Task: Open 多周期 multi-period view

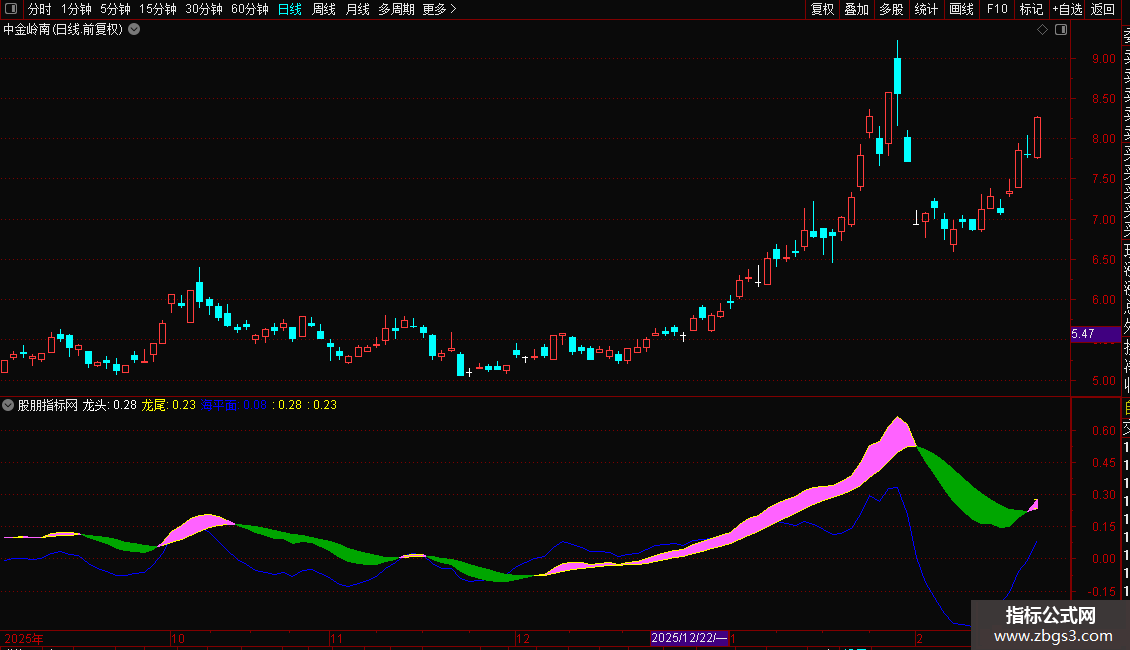Action: coord(396,9)
